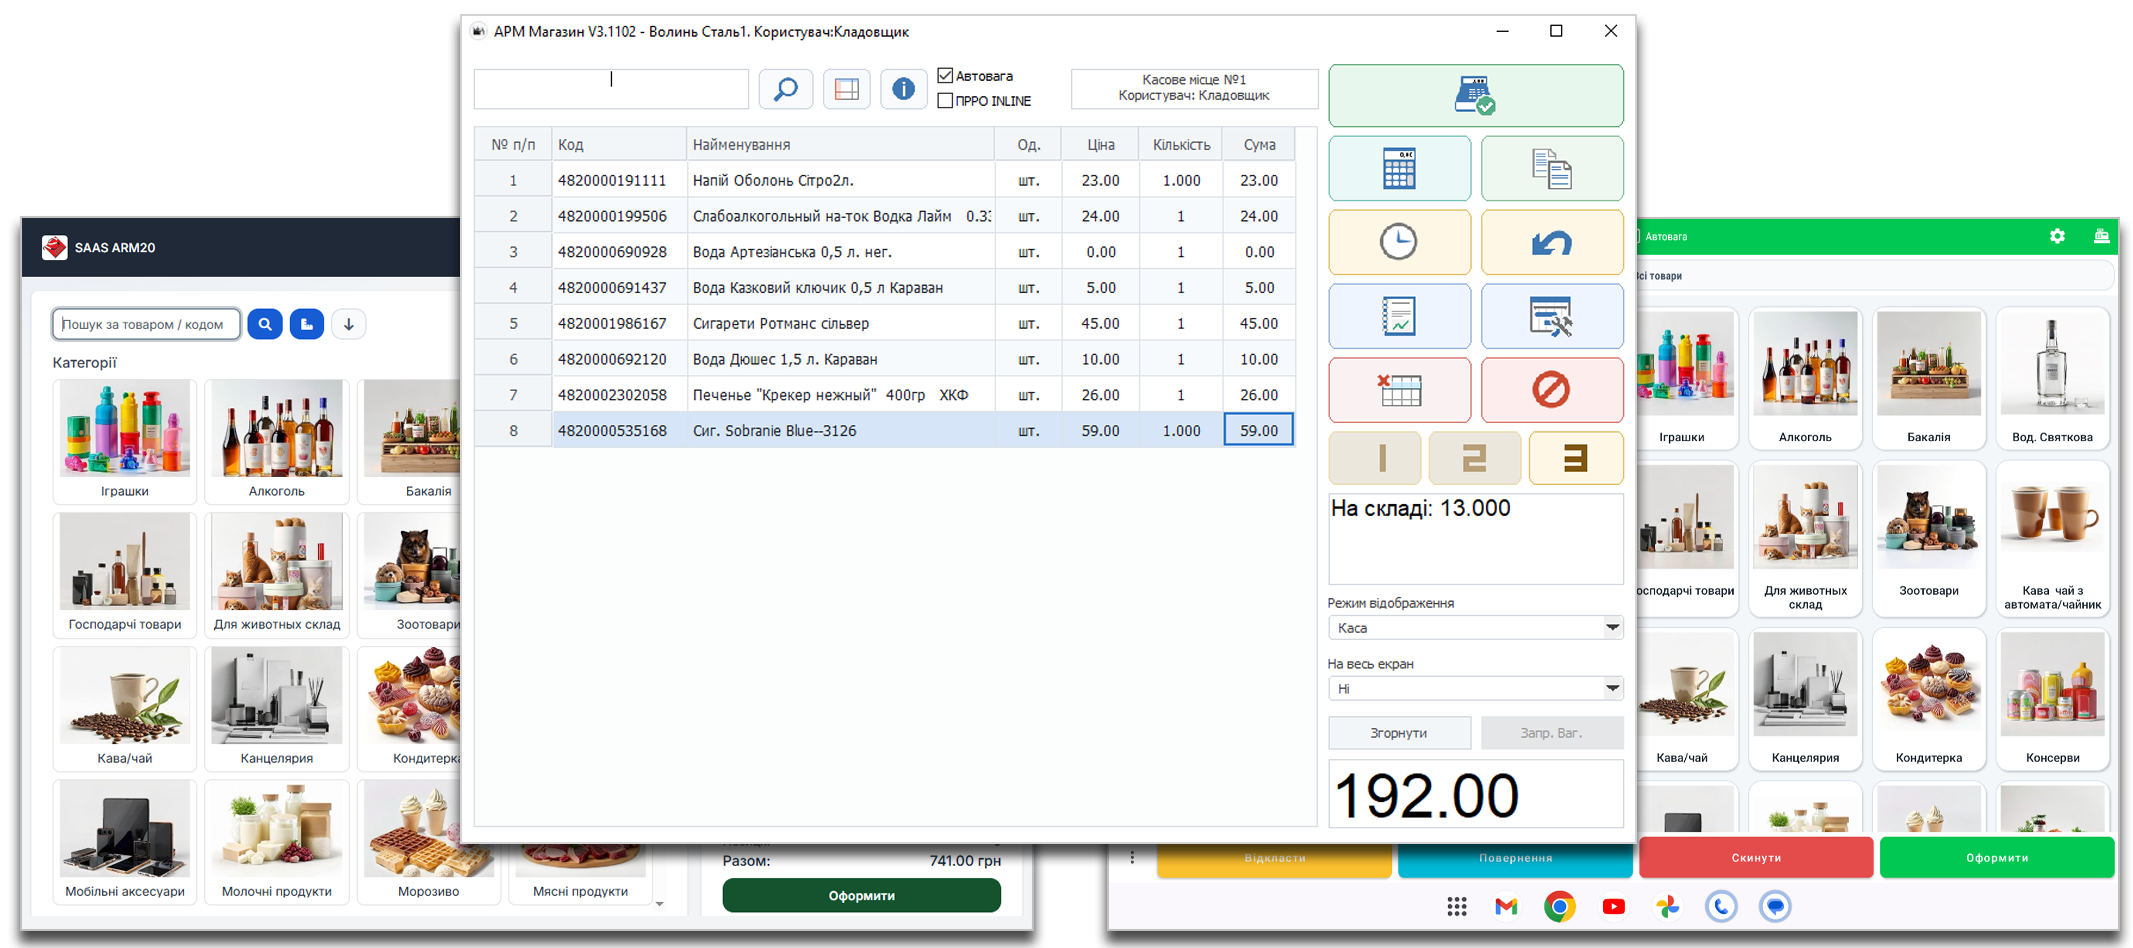Click the green cash register checkout icon

(1475, 96)
